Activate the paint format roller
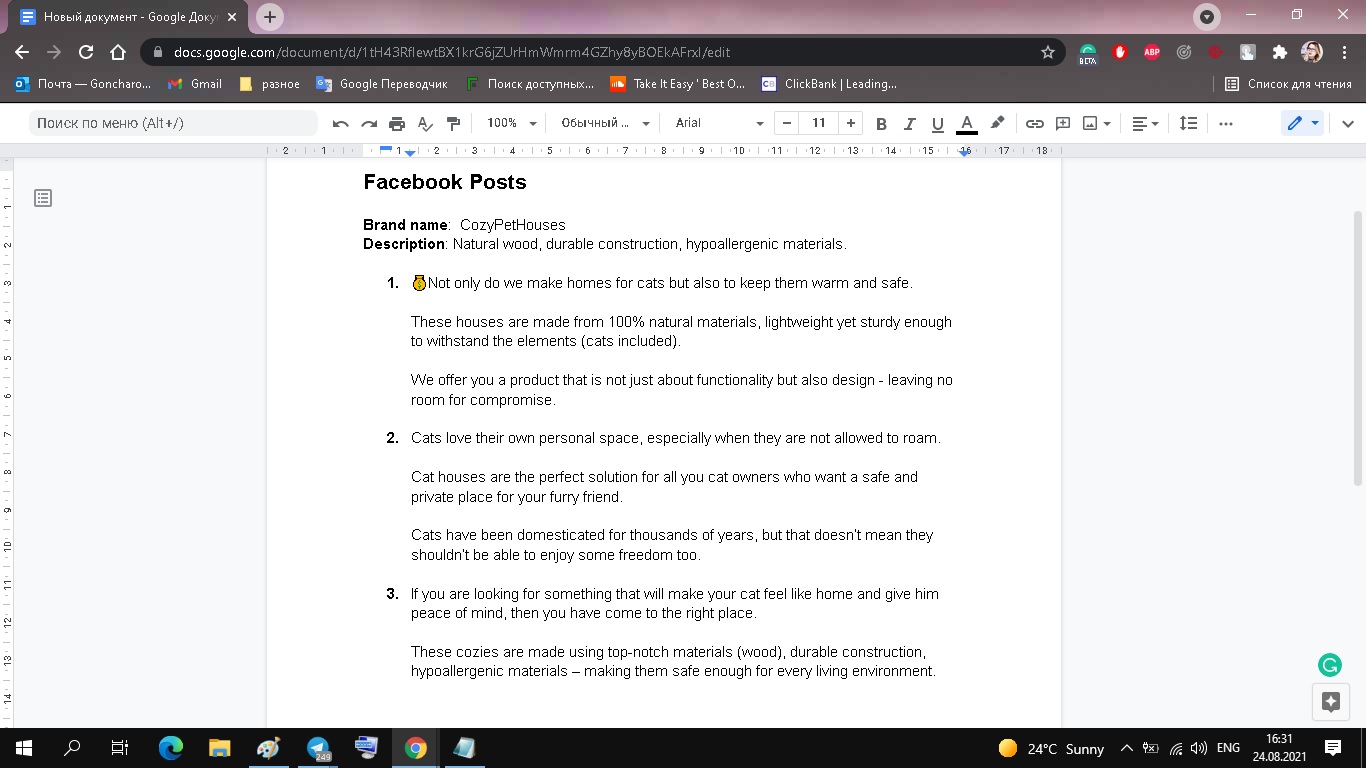The height and width of the screenshot is (768, 1366). click(453, 123)
